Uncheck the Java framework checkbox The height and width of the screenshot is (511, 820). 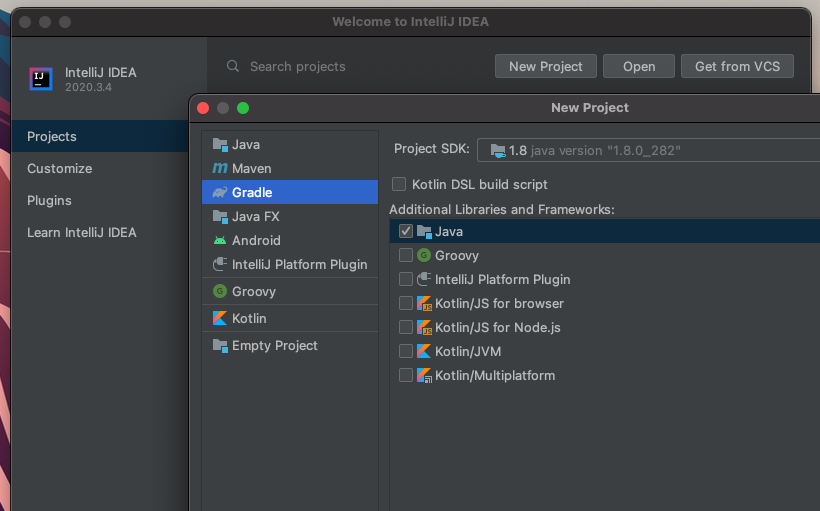(x=406, y=231)
